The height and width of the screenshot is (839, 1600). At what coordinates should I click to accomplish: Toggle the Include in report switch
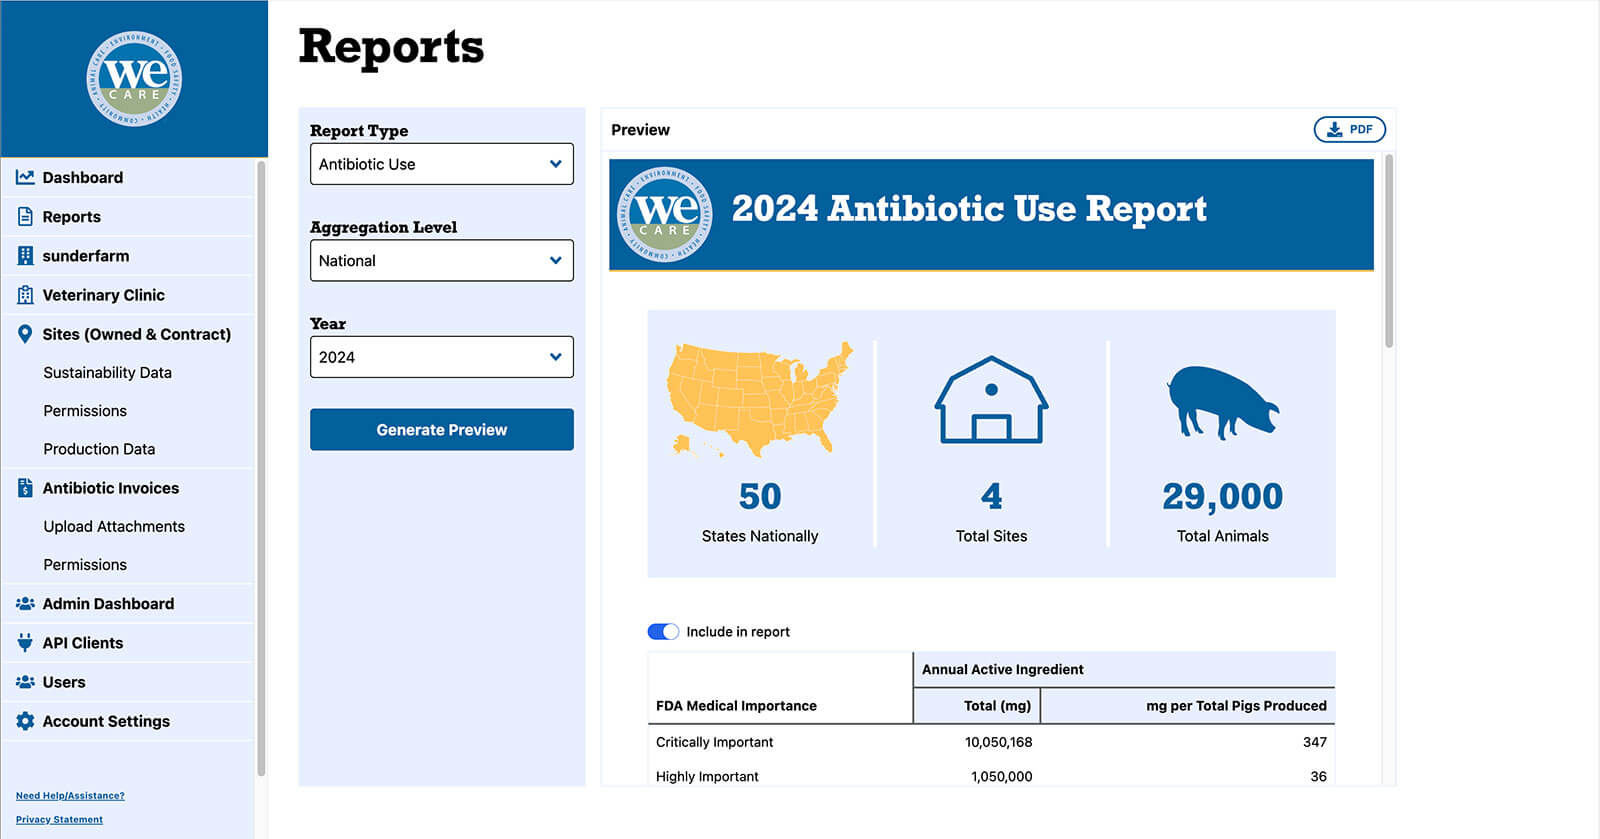pyautogui.click(x=663, y=632)
